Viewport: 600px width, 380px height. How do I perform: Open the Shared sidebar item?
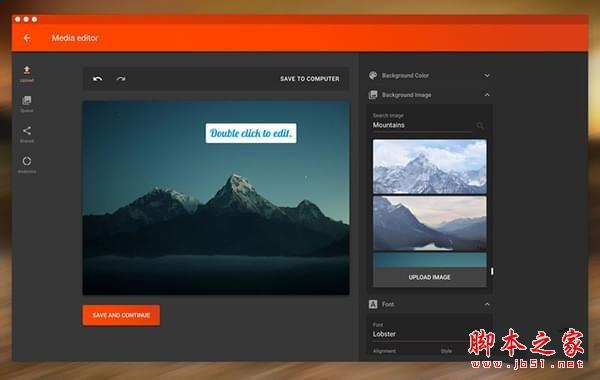[27, 134]
